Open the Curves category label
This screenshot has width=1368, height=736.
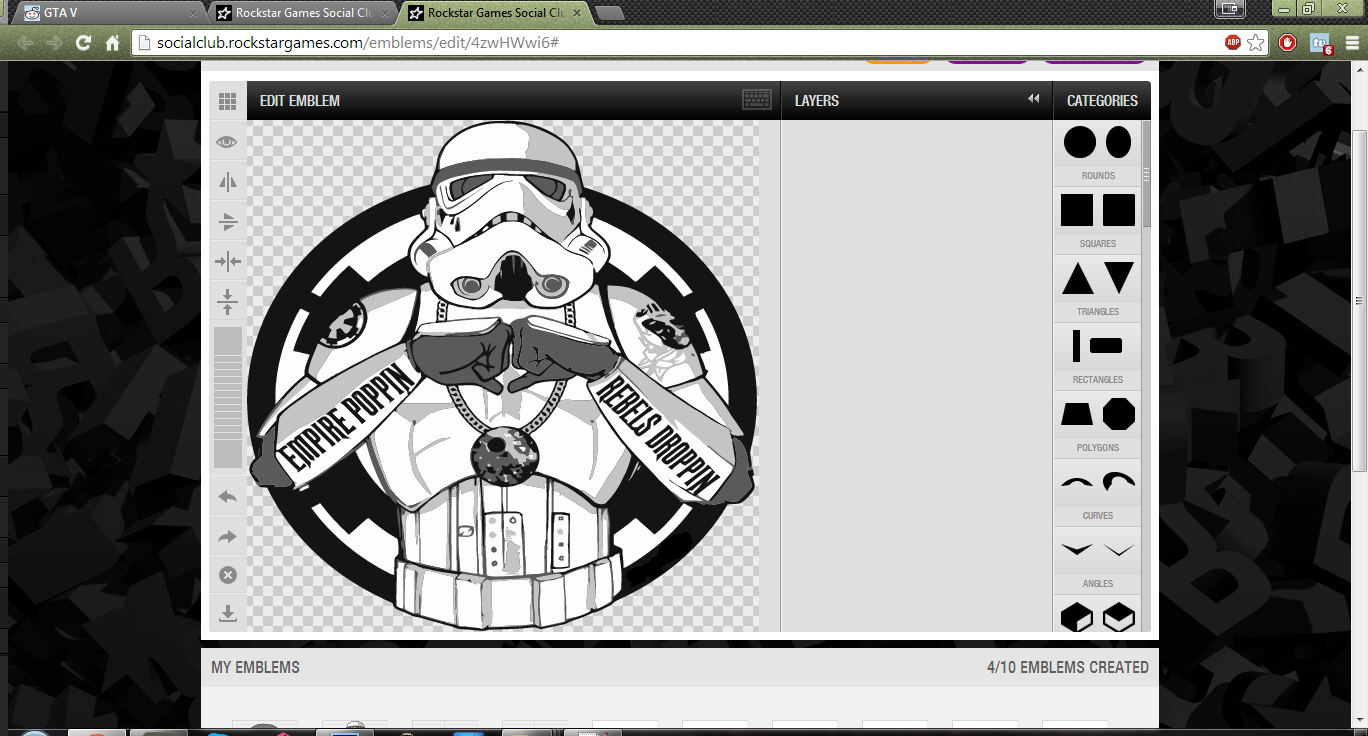(1098, 516)
